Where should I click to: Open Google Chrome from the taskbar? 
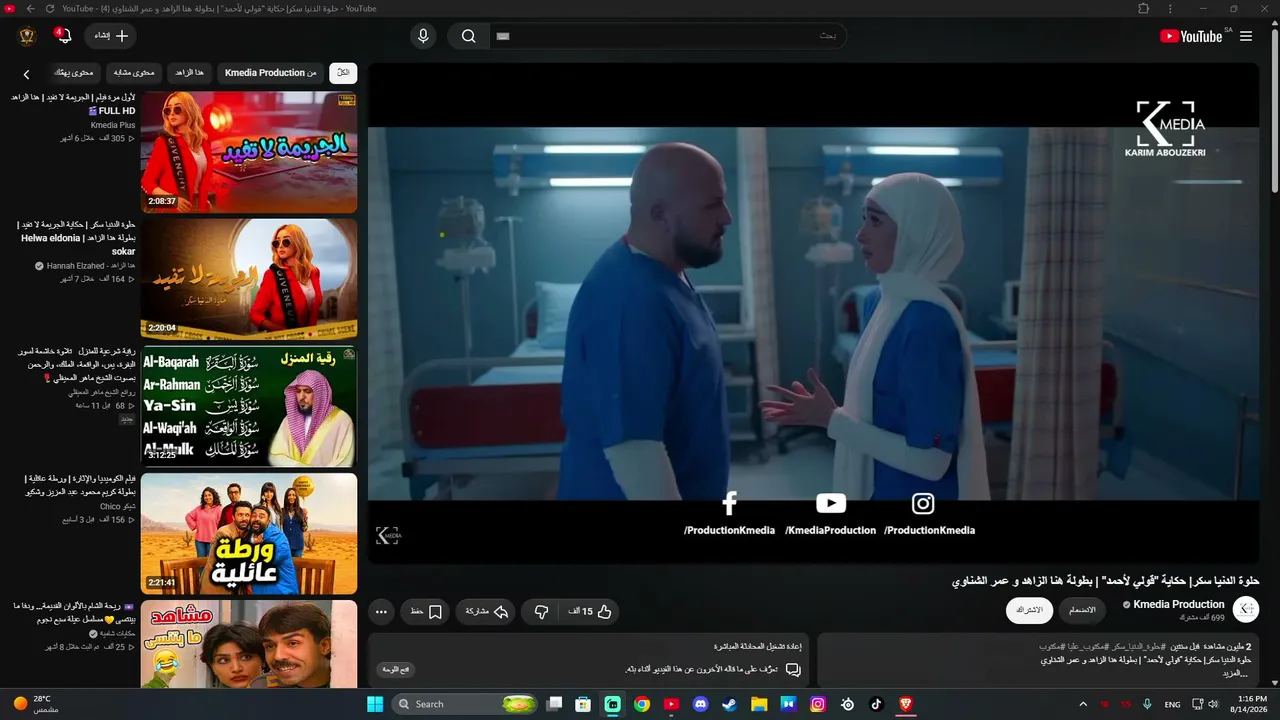coord(642,704)
